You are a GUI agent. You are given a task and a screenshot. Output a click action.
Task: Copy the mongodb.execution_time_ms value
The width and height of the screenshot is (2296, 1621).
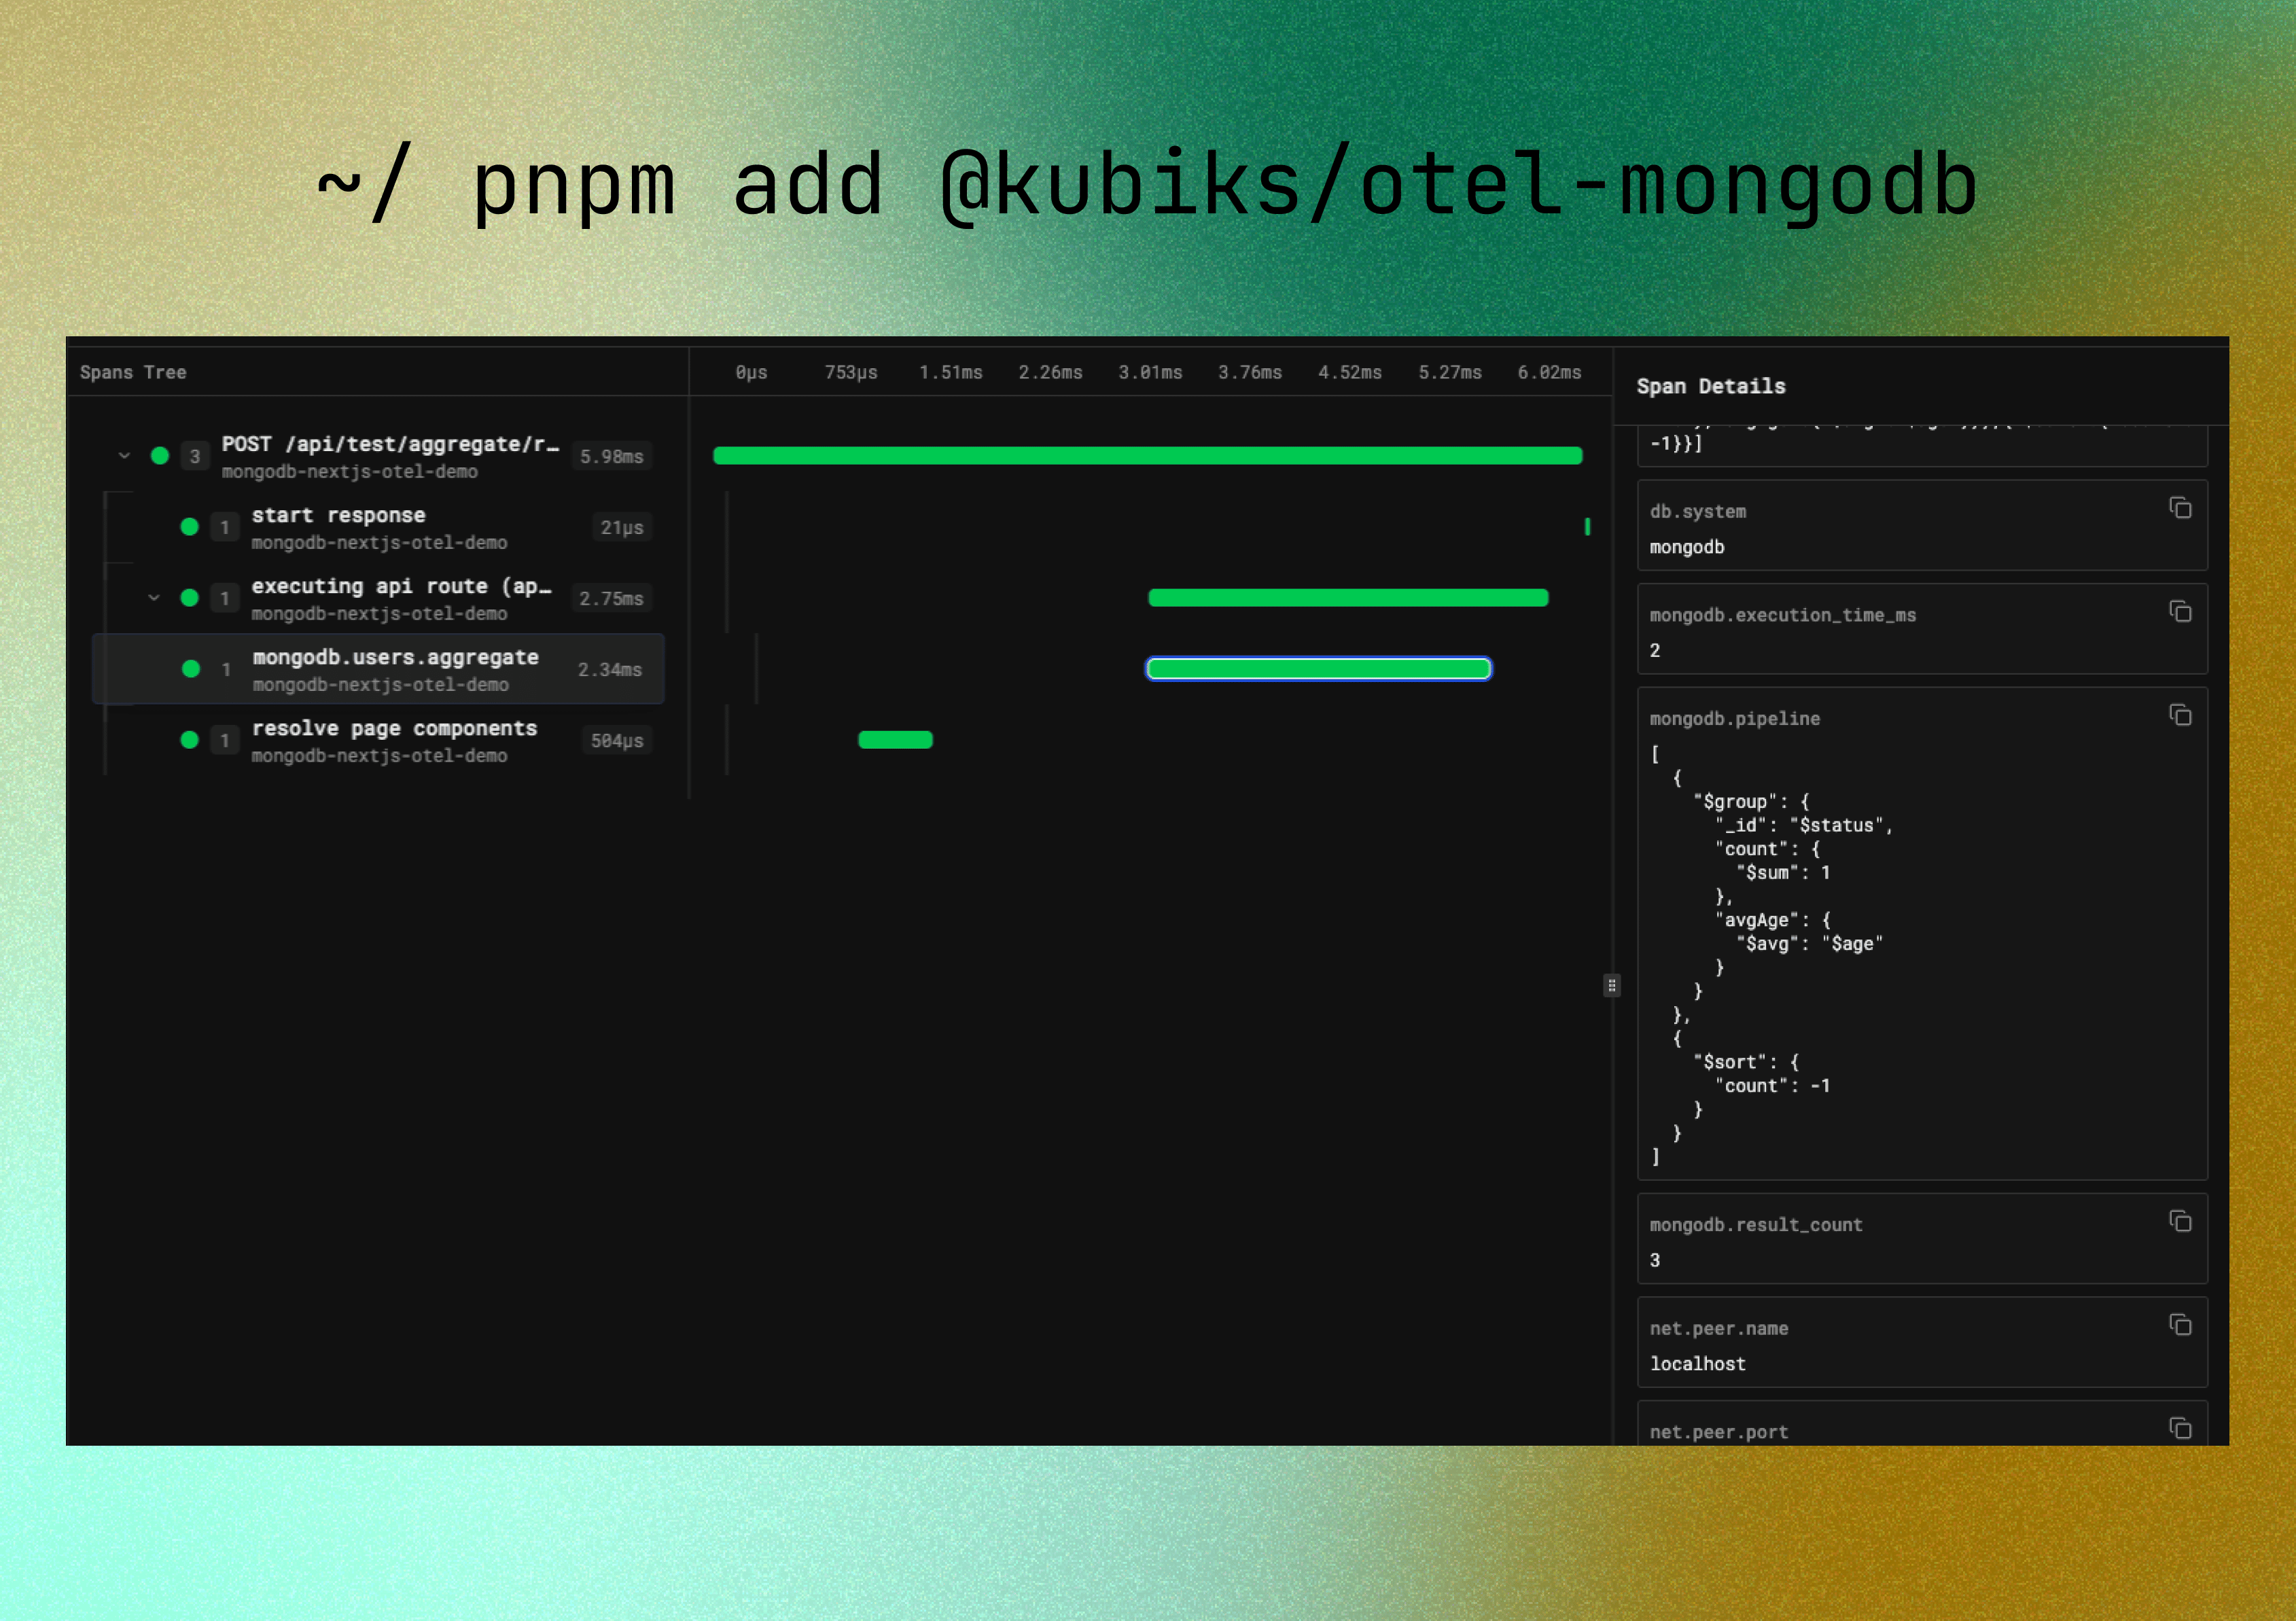[2181, 611]
